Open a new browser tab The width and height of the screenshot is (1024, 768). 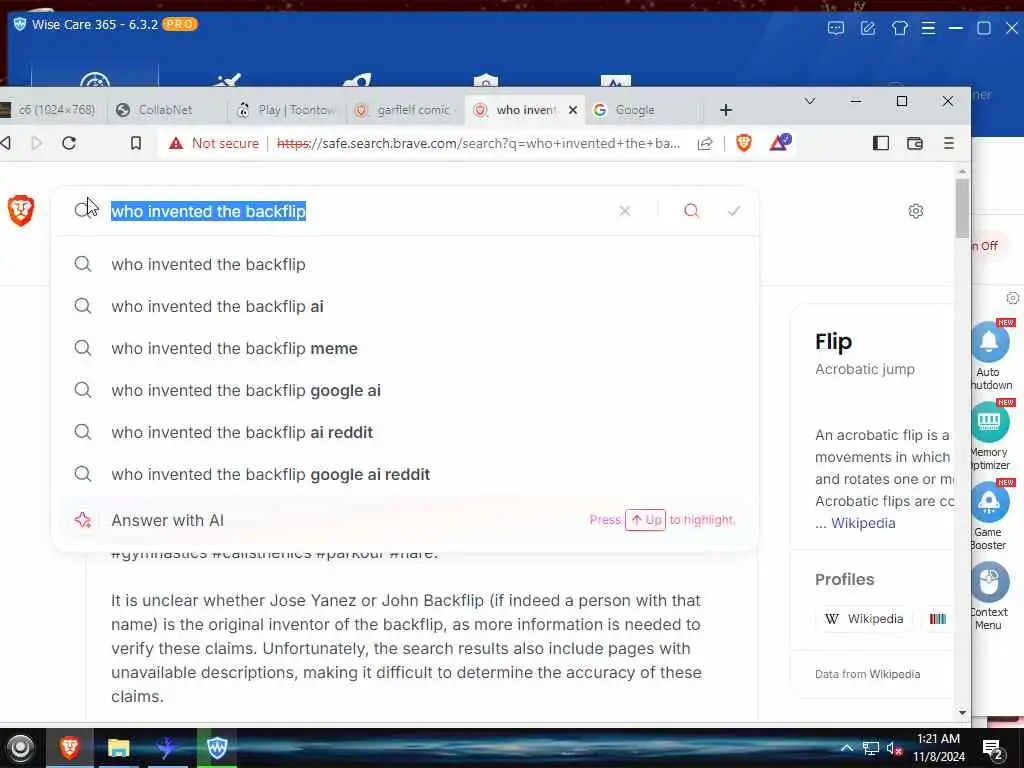click(726, 110)
